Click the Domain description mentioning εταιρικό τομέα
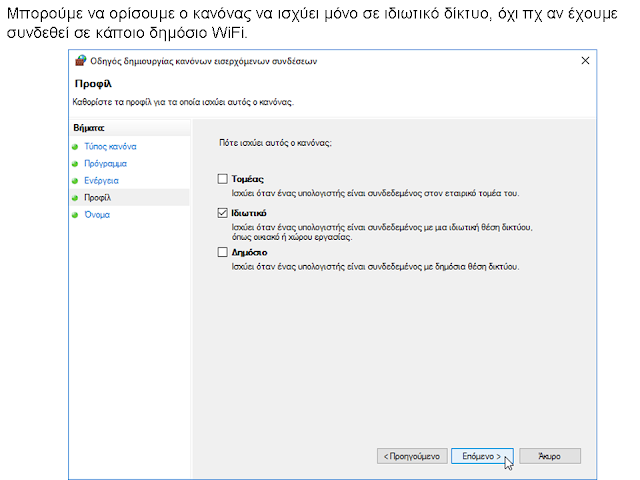The width and height of the screenshot is (640, 480). click(x=375, y=193)
